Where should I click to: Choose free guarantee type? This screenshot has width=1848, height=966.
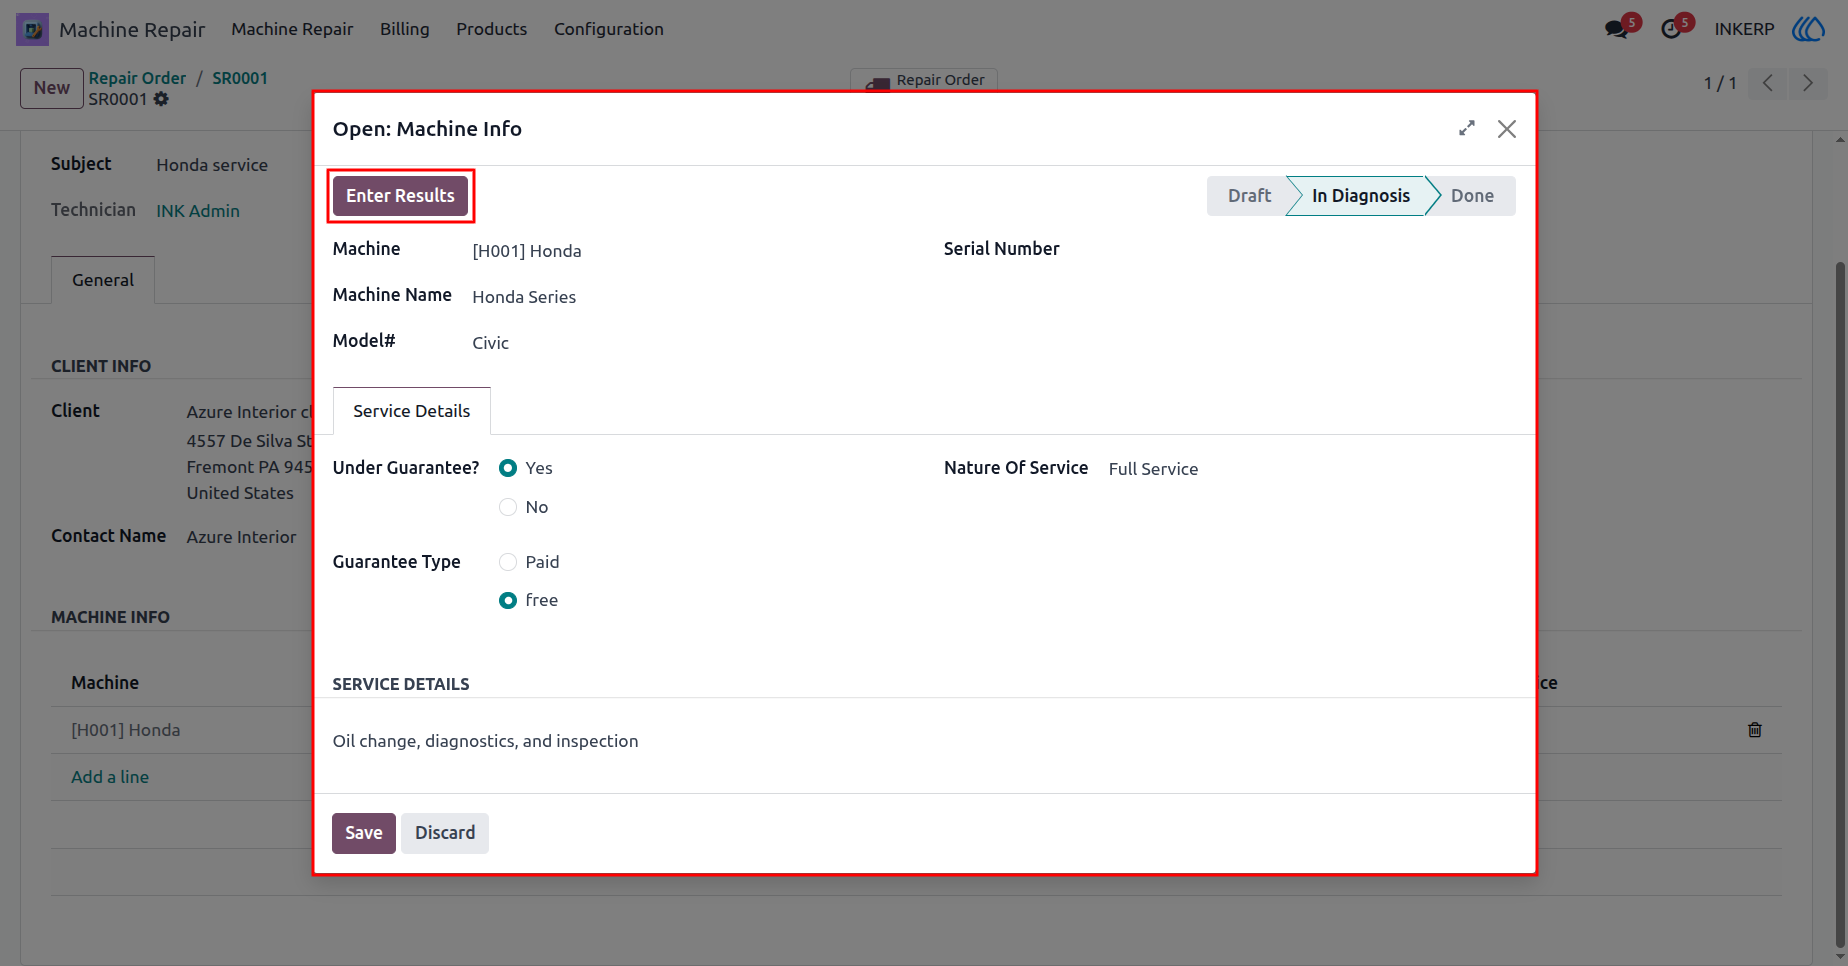[x=508, y=600]
